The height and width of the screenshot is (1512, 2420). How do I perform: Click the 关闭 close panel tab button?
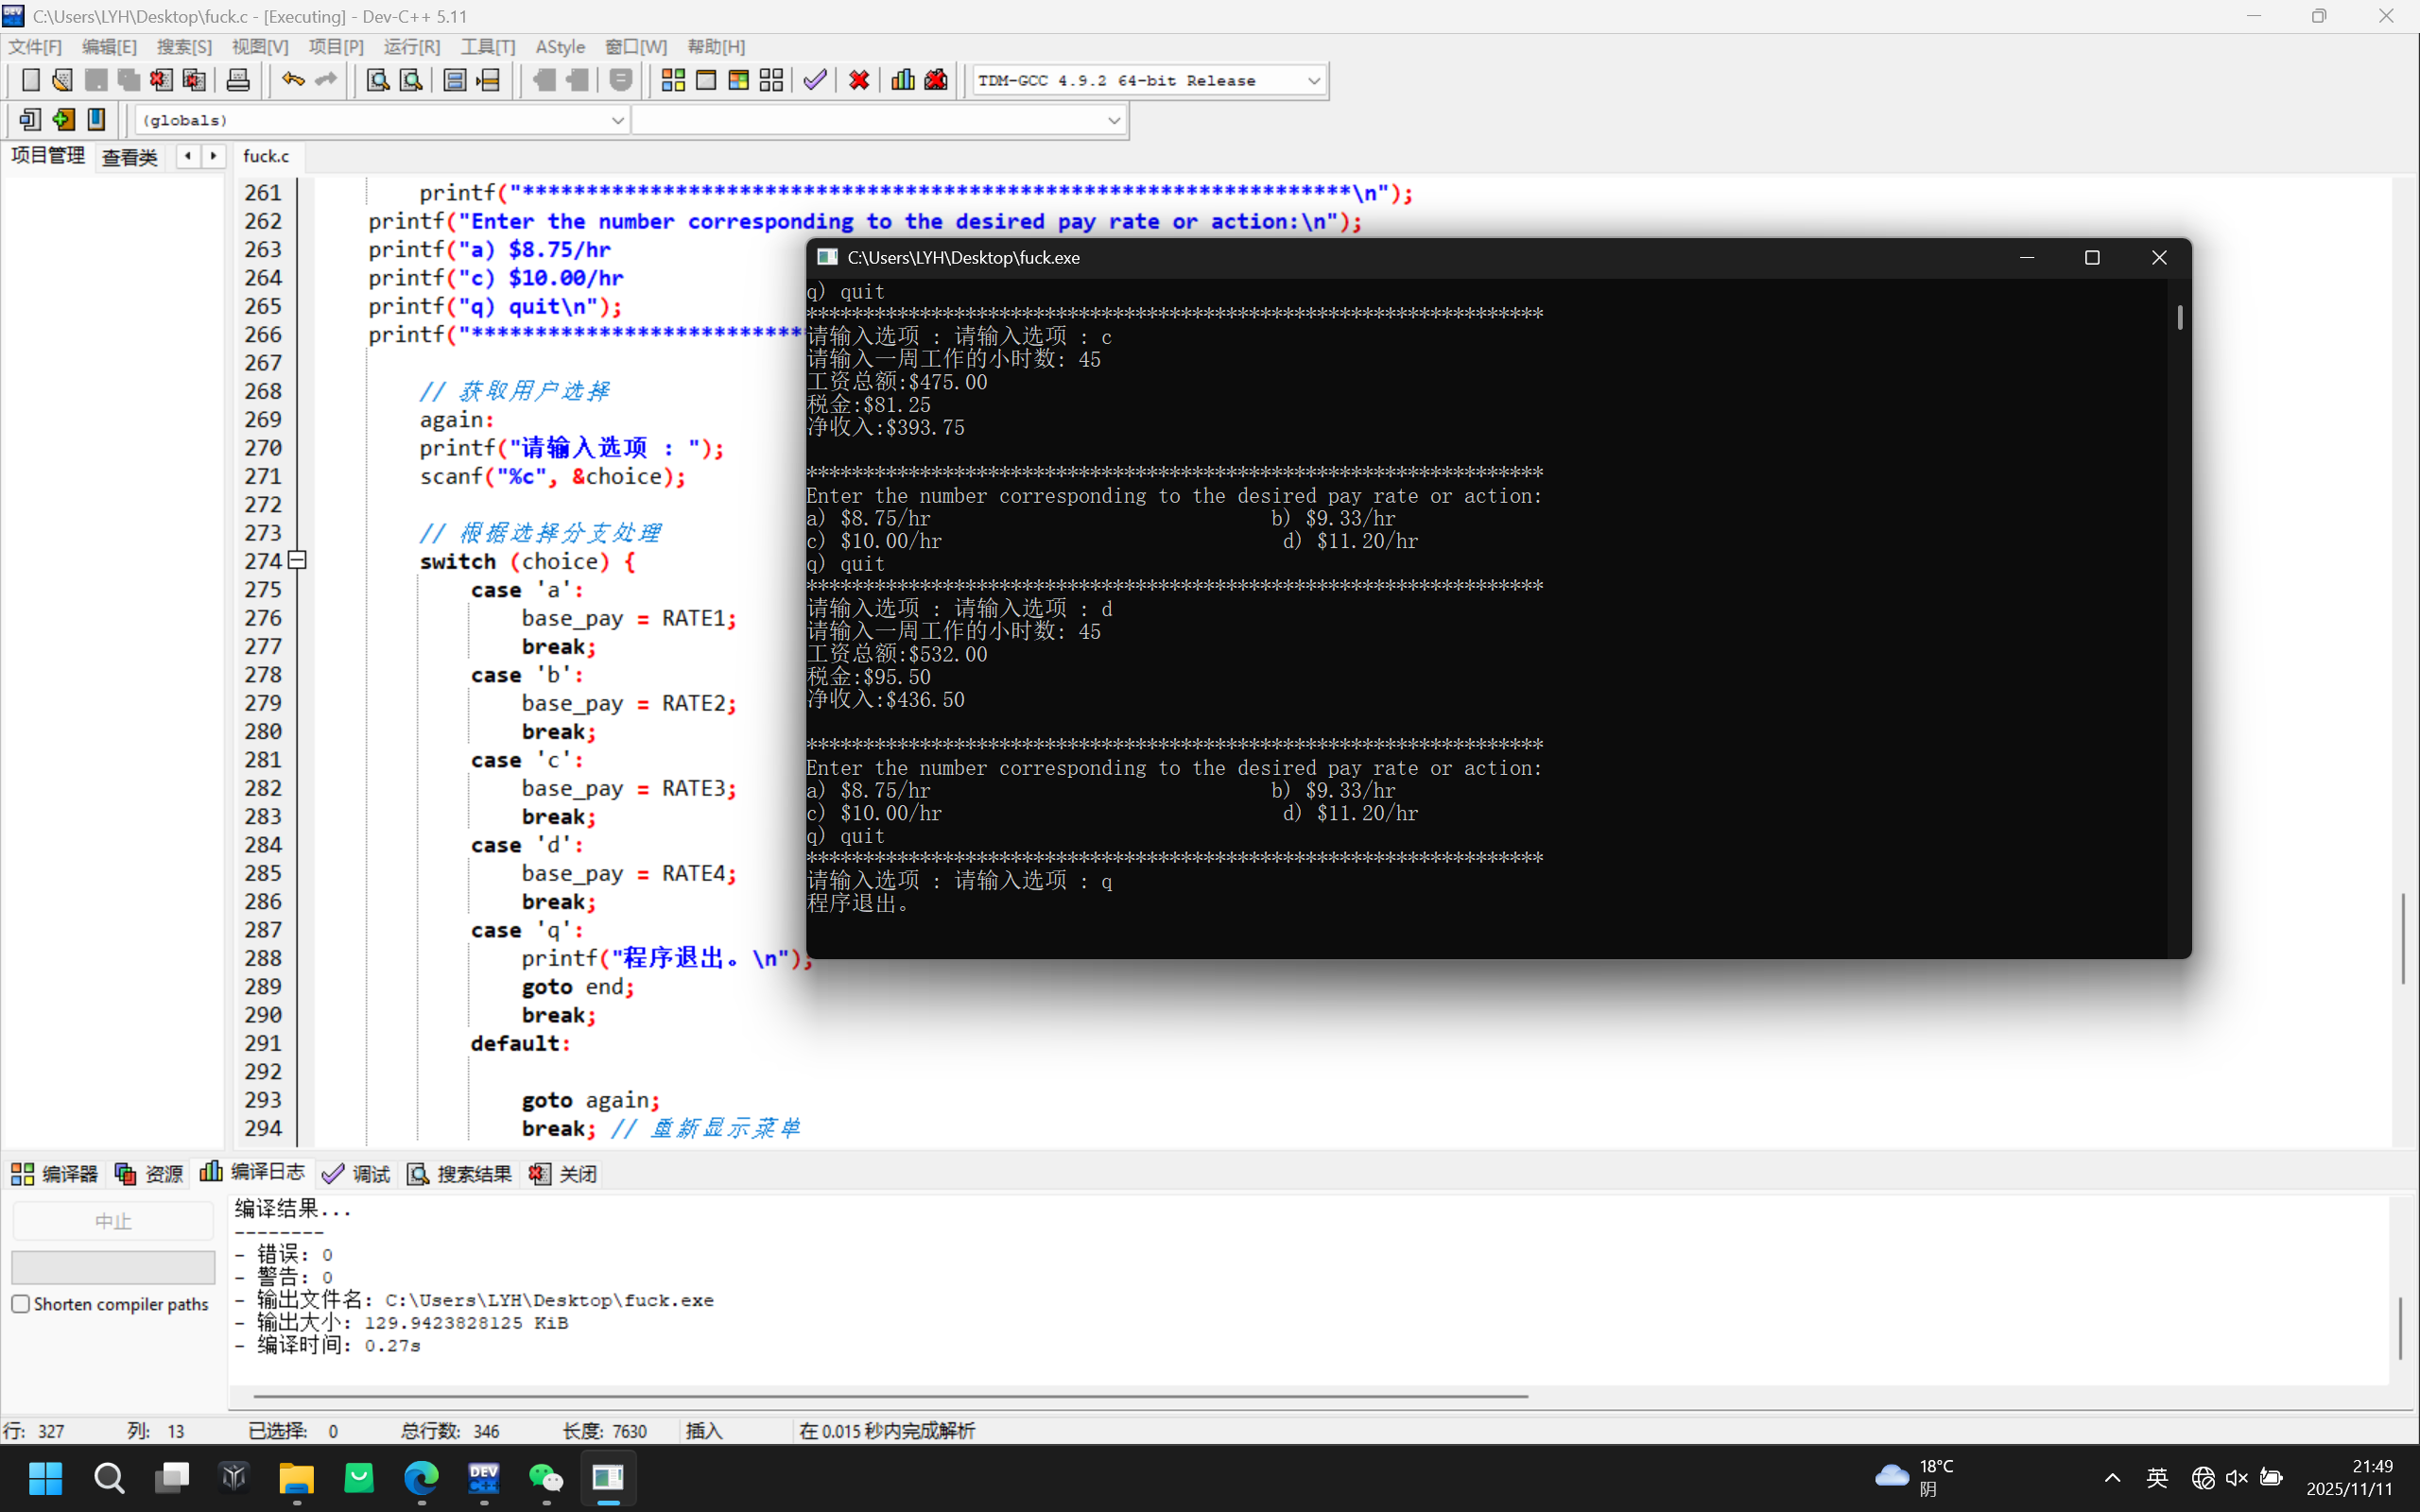[564, 1173]
